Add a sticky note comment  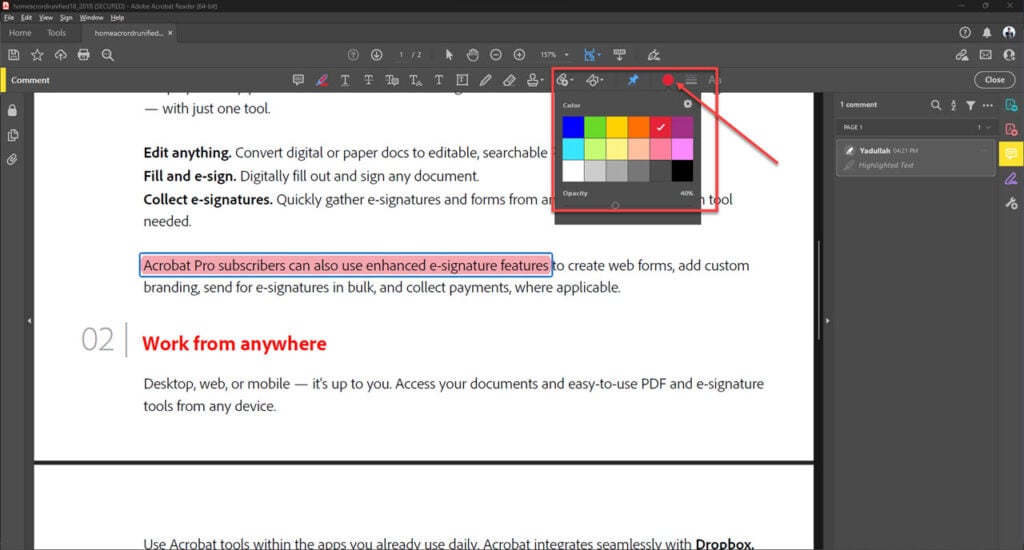click(298, 80)
